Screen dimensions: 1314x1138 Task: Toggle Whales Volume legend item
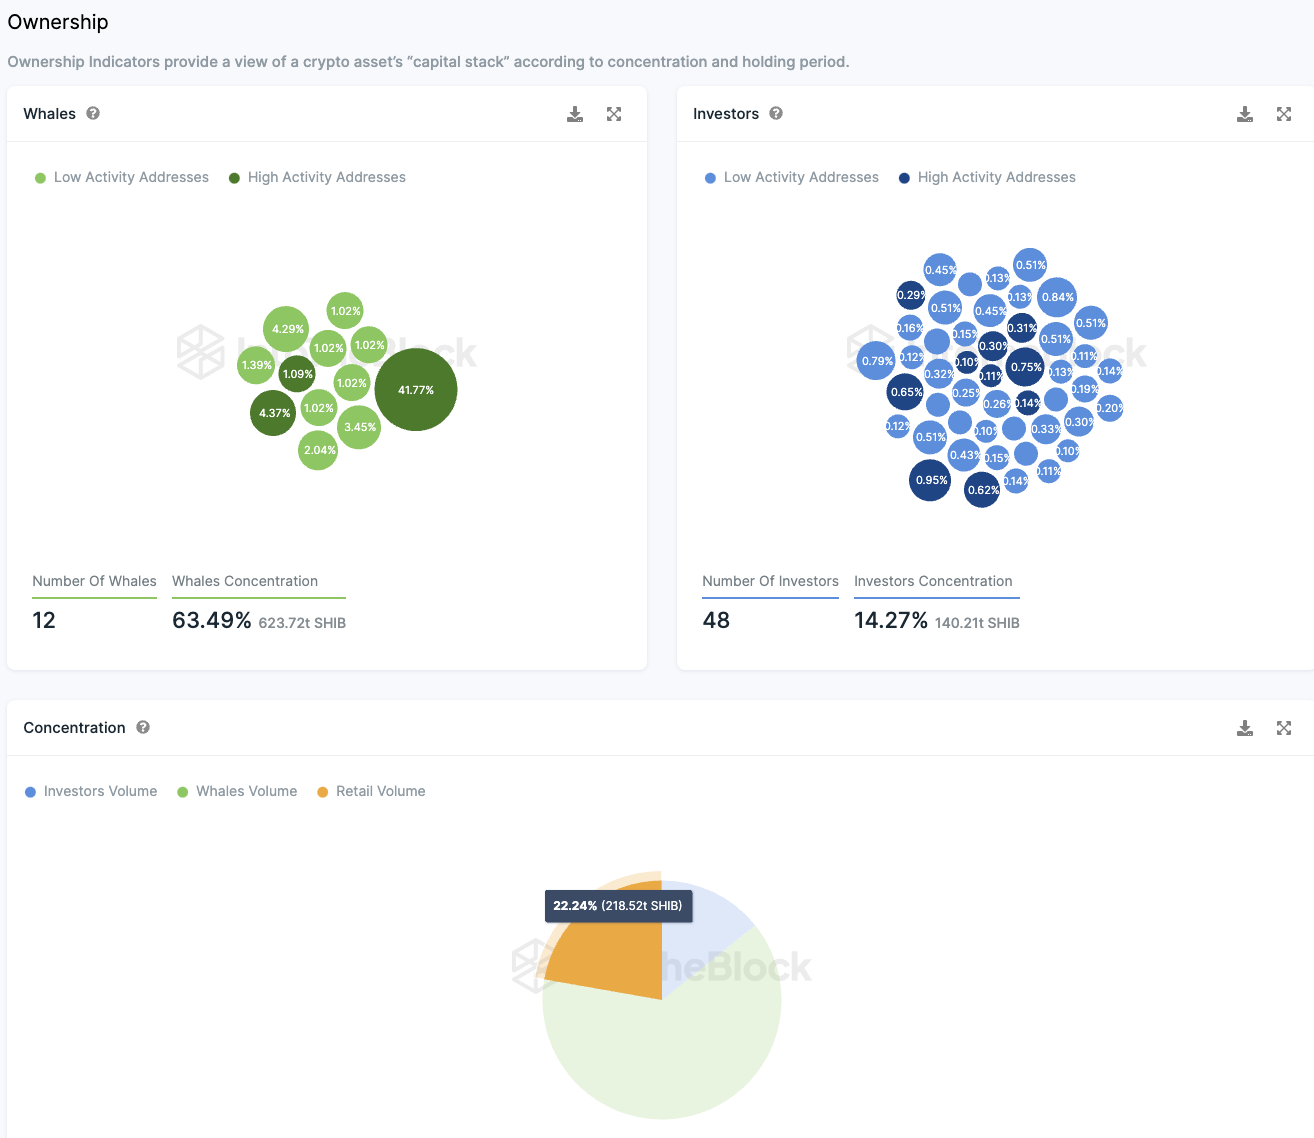tap(237, 791)
